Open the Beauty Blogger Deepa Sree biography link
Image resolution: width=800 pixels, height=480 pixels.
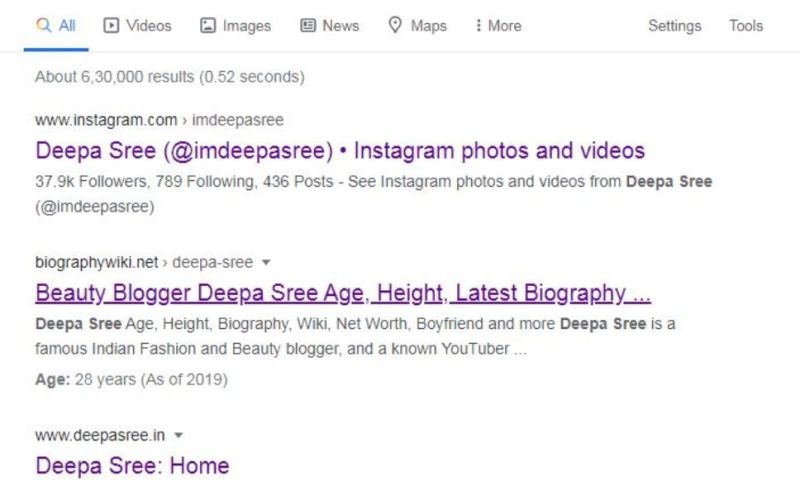(x=343, y=294)
